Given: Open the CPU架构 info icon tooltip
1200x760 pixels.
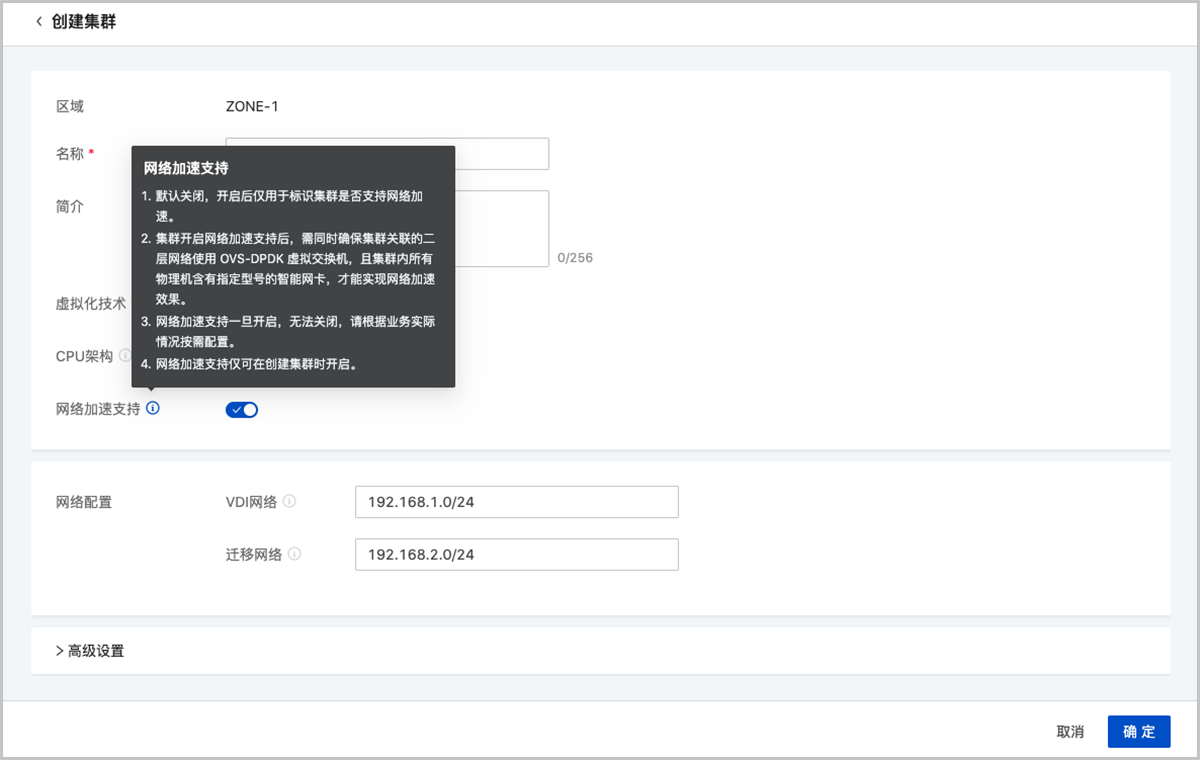Looking at the screenshot, I should click(x=124, y=355).
